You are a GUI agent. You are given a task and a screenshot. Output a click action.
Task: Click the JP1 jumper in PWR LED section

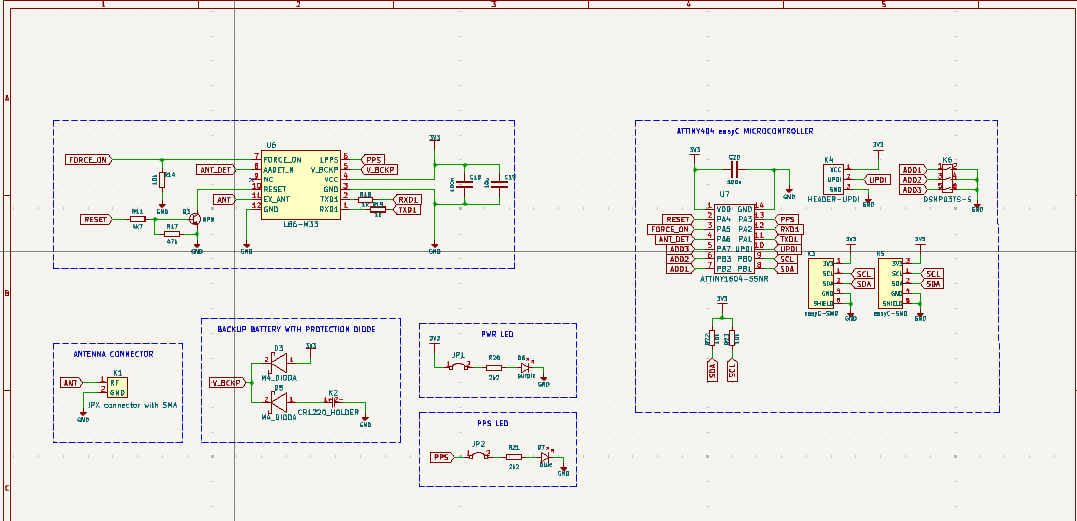[459, 366]
